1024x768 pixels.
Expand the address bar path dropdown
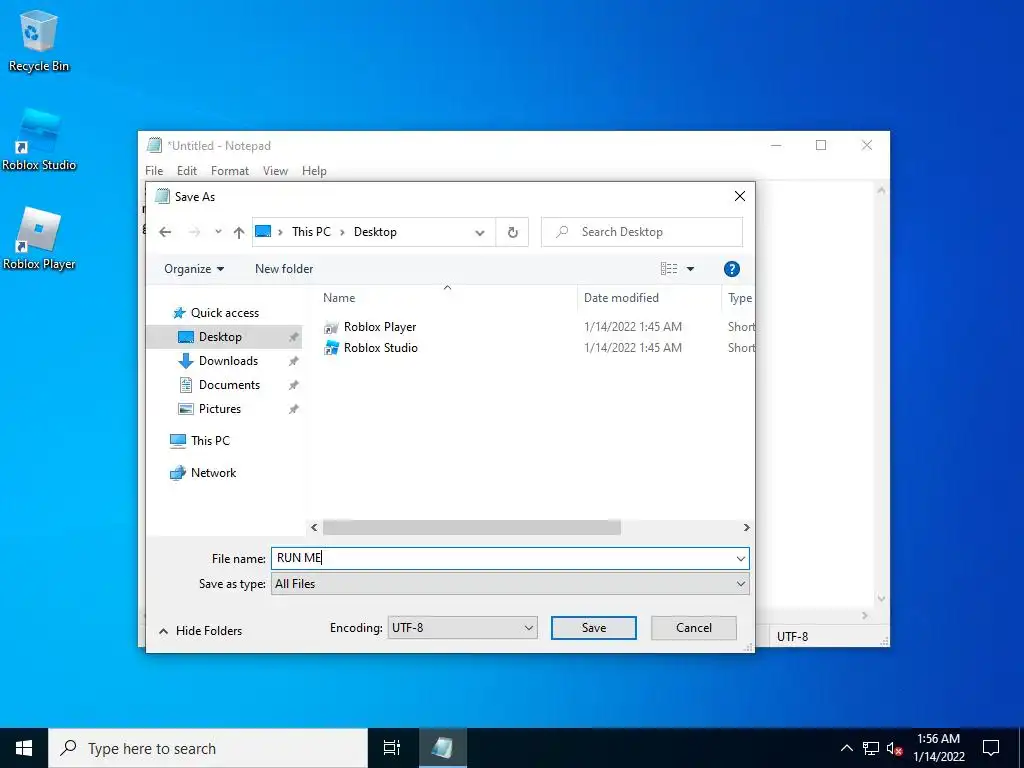click(x=480, y=232)
